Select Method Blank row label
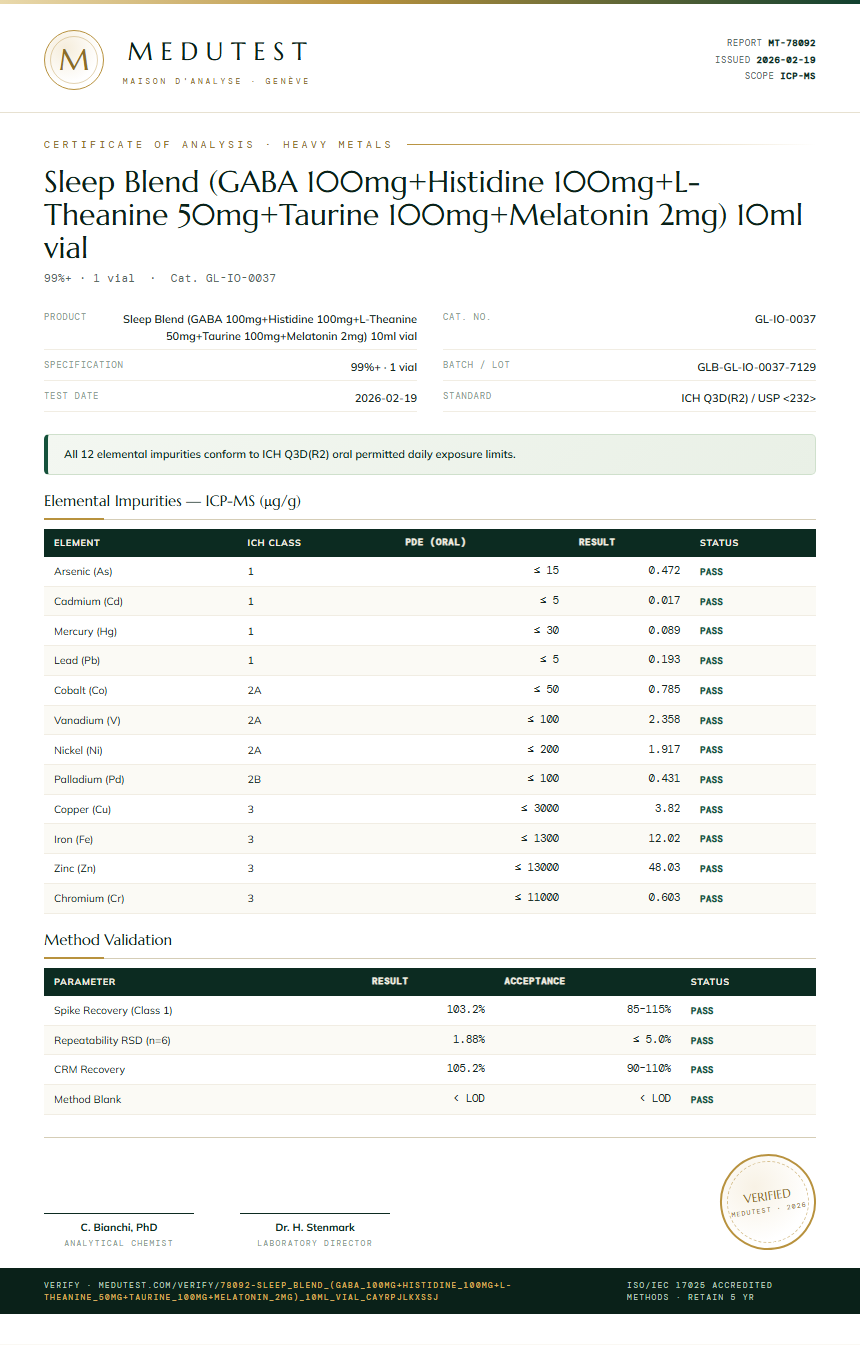 click(x=87, y=1100)
